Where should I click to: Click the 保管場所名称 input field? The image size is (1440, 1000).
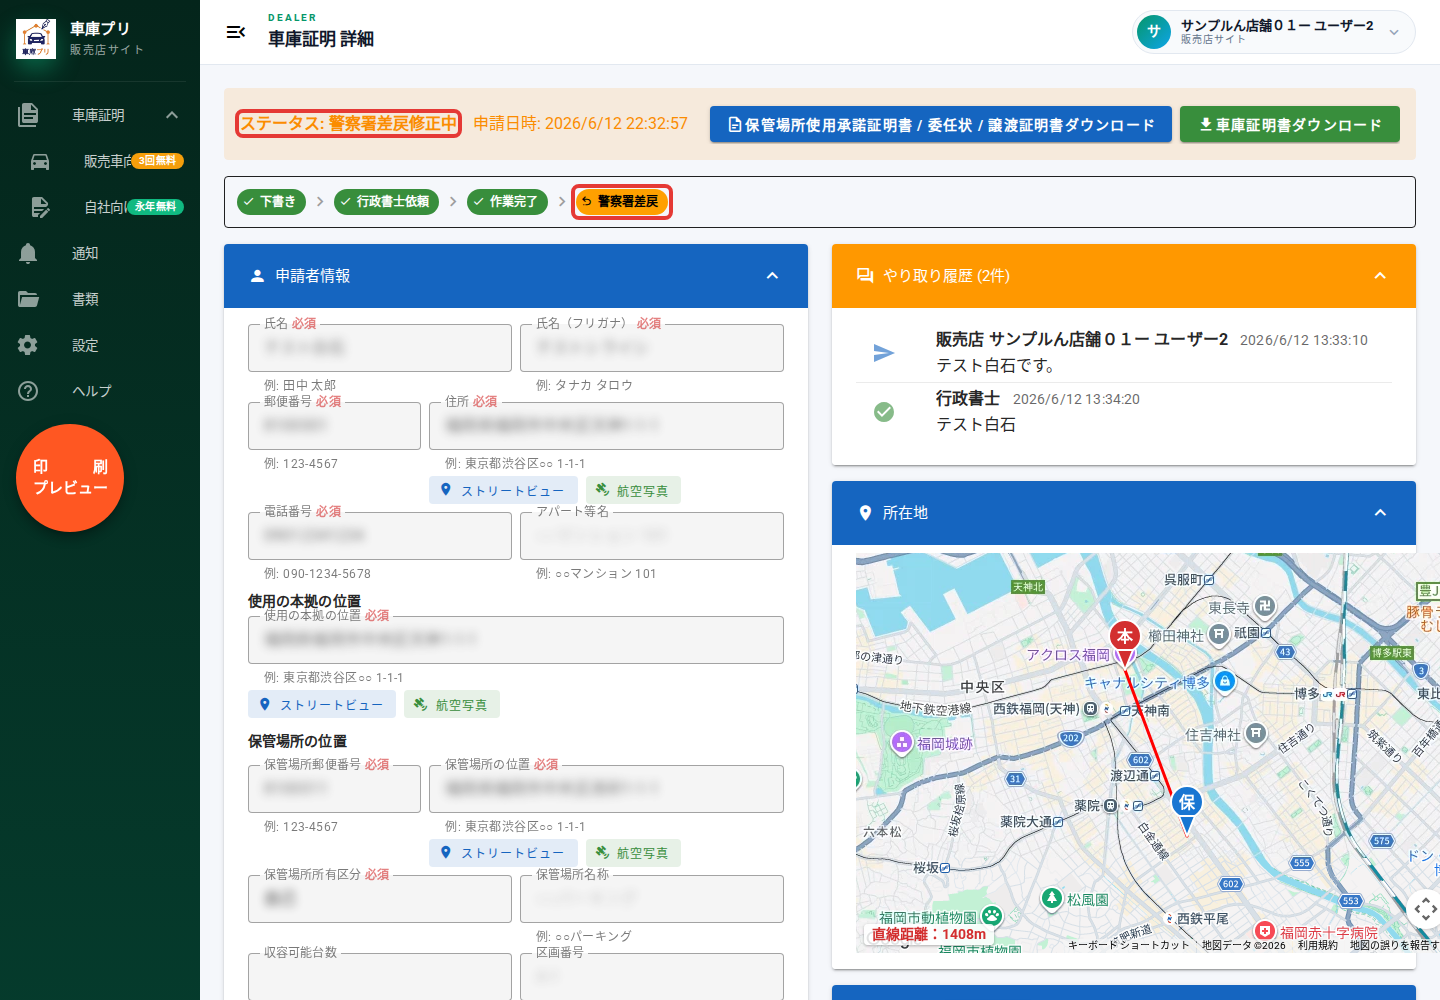pos(652,899)
